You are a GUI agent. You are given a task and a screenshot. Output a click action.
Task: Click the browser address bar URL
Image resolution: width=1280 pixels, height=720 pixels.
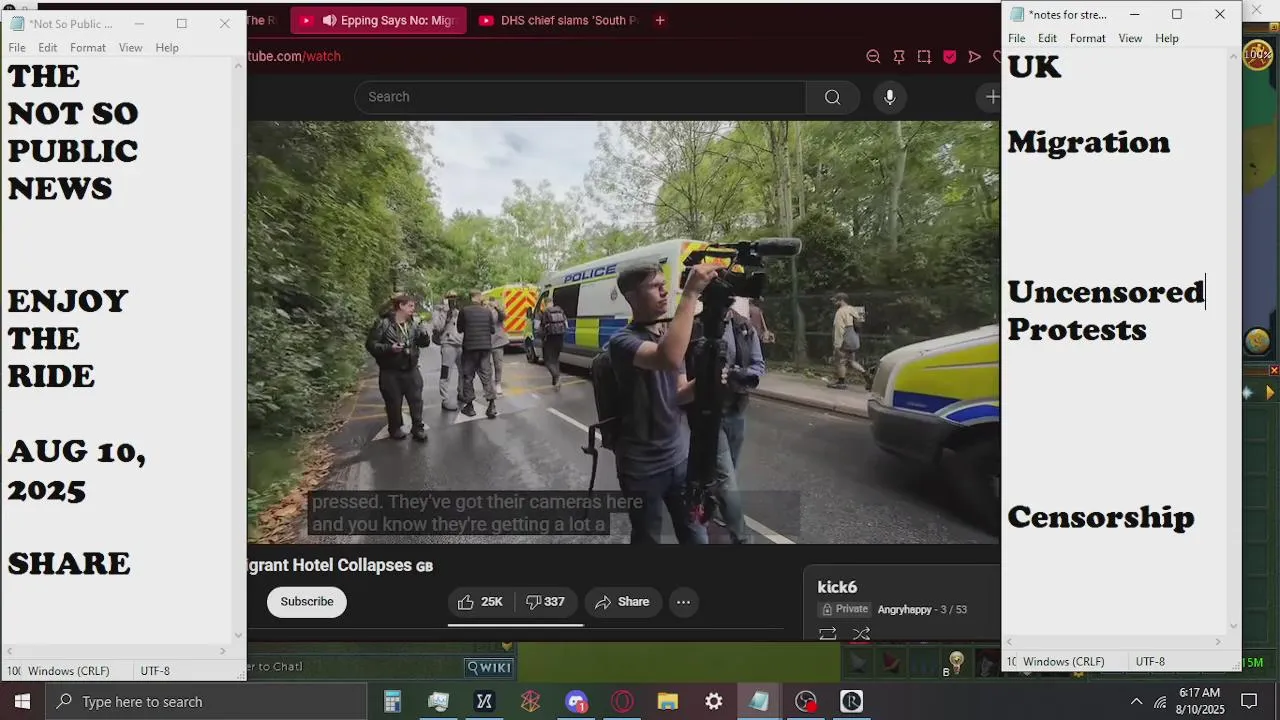point(295,56)
